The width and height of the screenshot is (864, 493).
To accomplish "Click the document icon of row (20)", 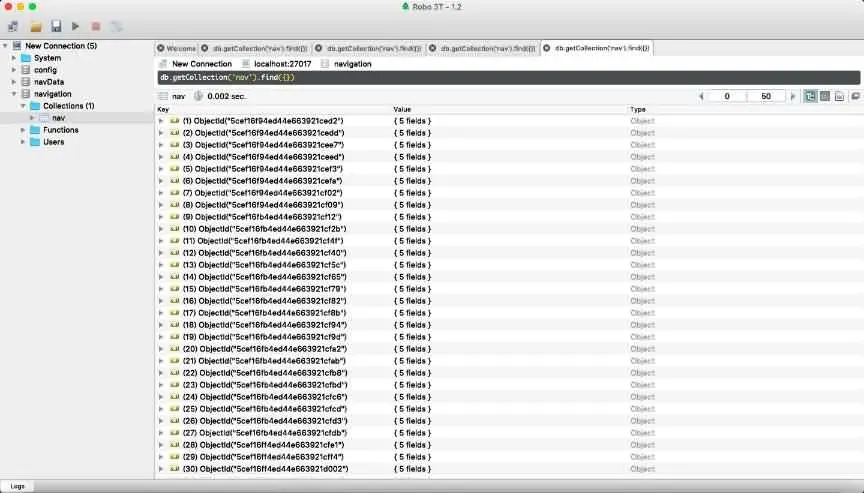I will [175, 349].
